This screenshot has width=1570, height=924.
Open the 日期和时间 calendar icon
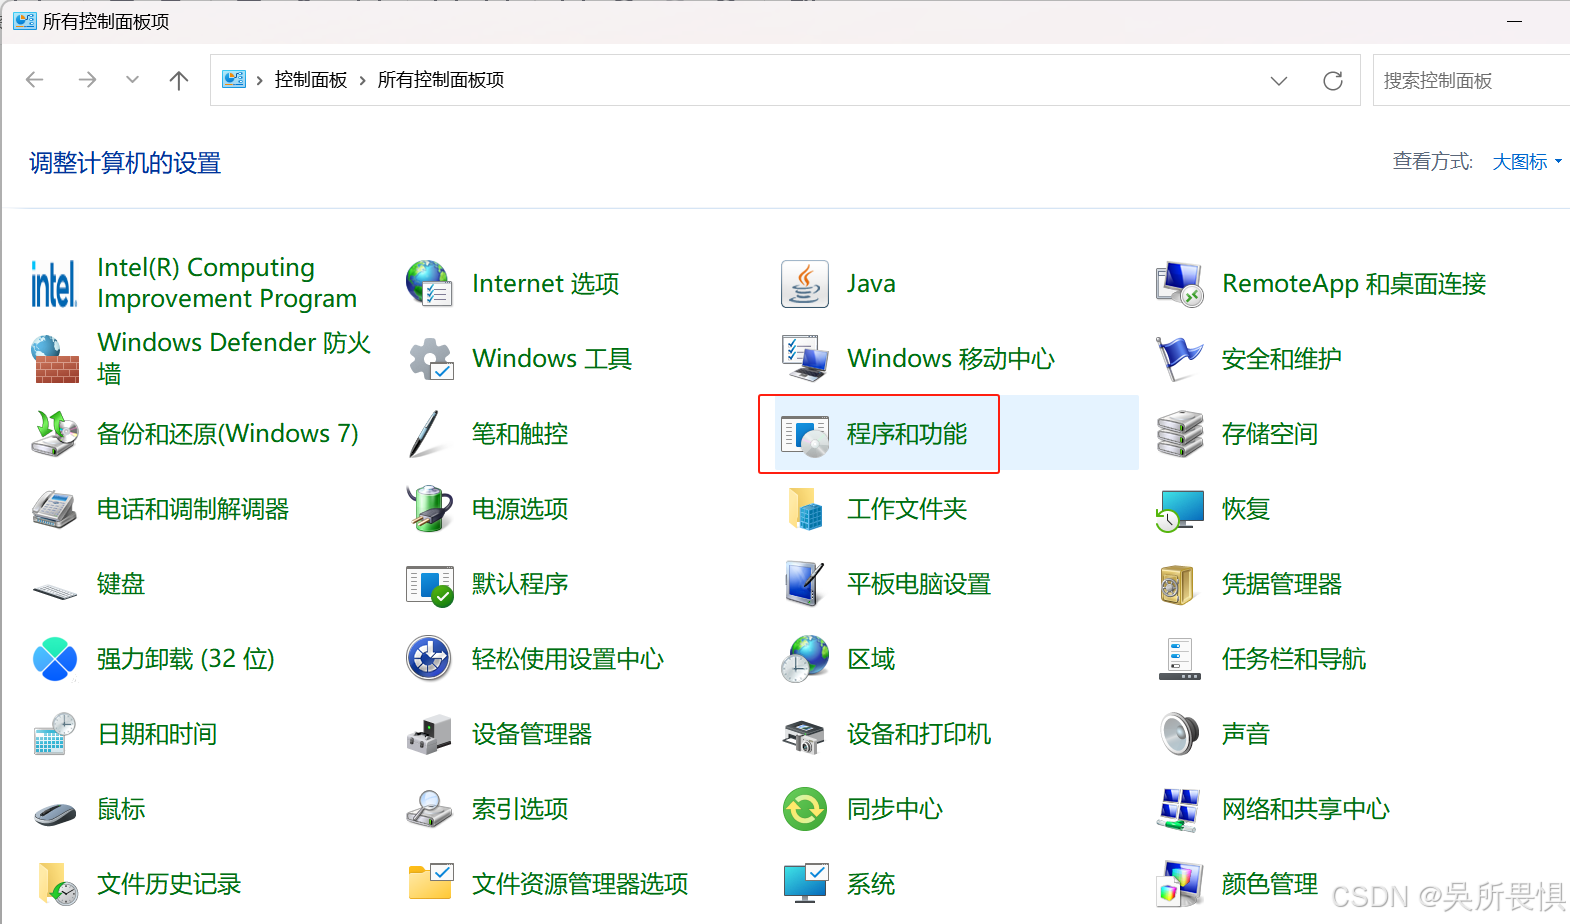click(54, 734)
